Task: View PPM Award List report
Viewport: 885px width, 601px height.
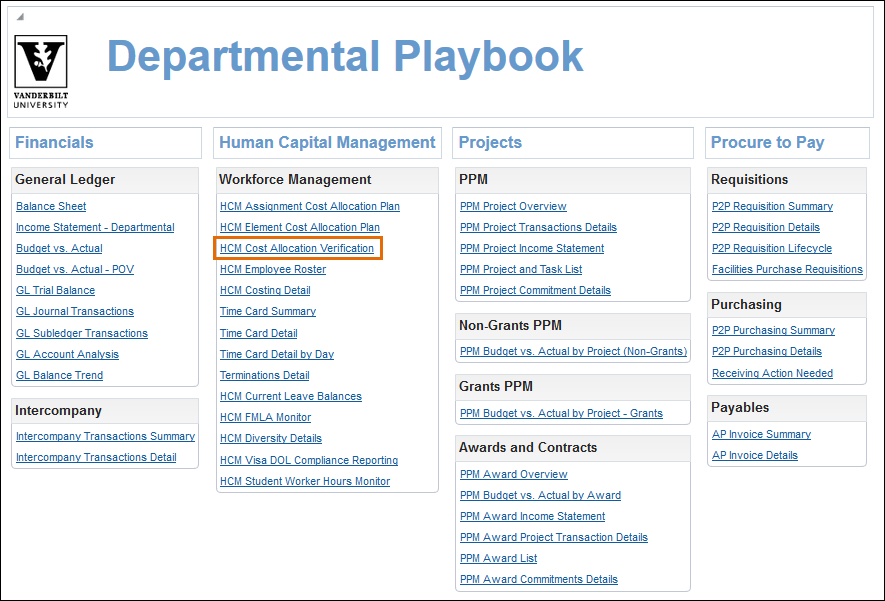Action: tap(498, 558)
